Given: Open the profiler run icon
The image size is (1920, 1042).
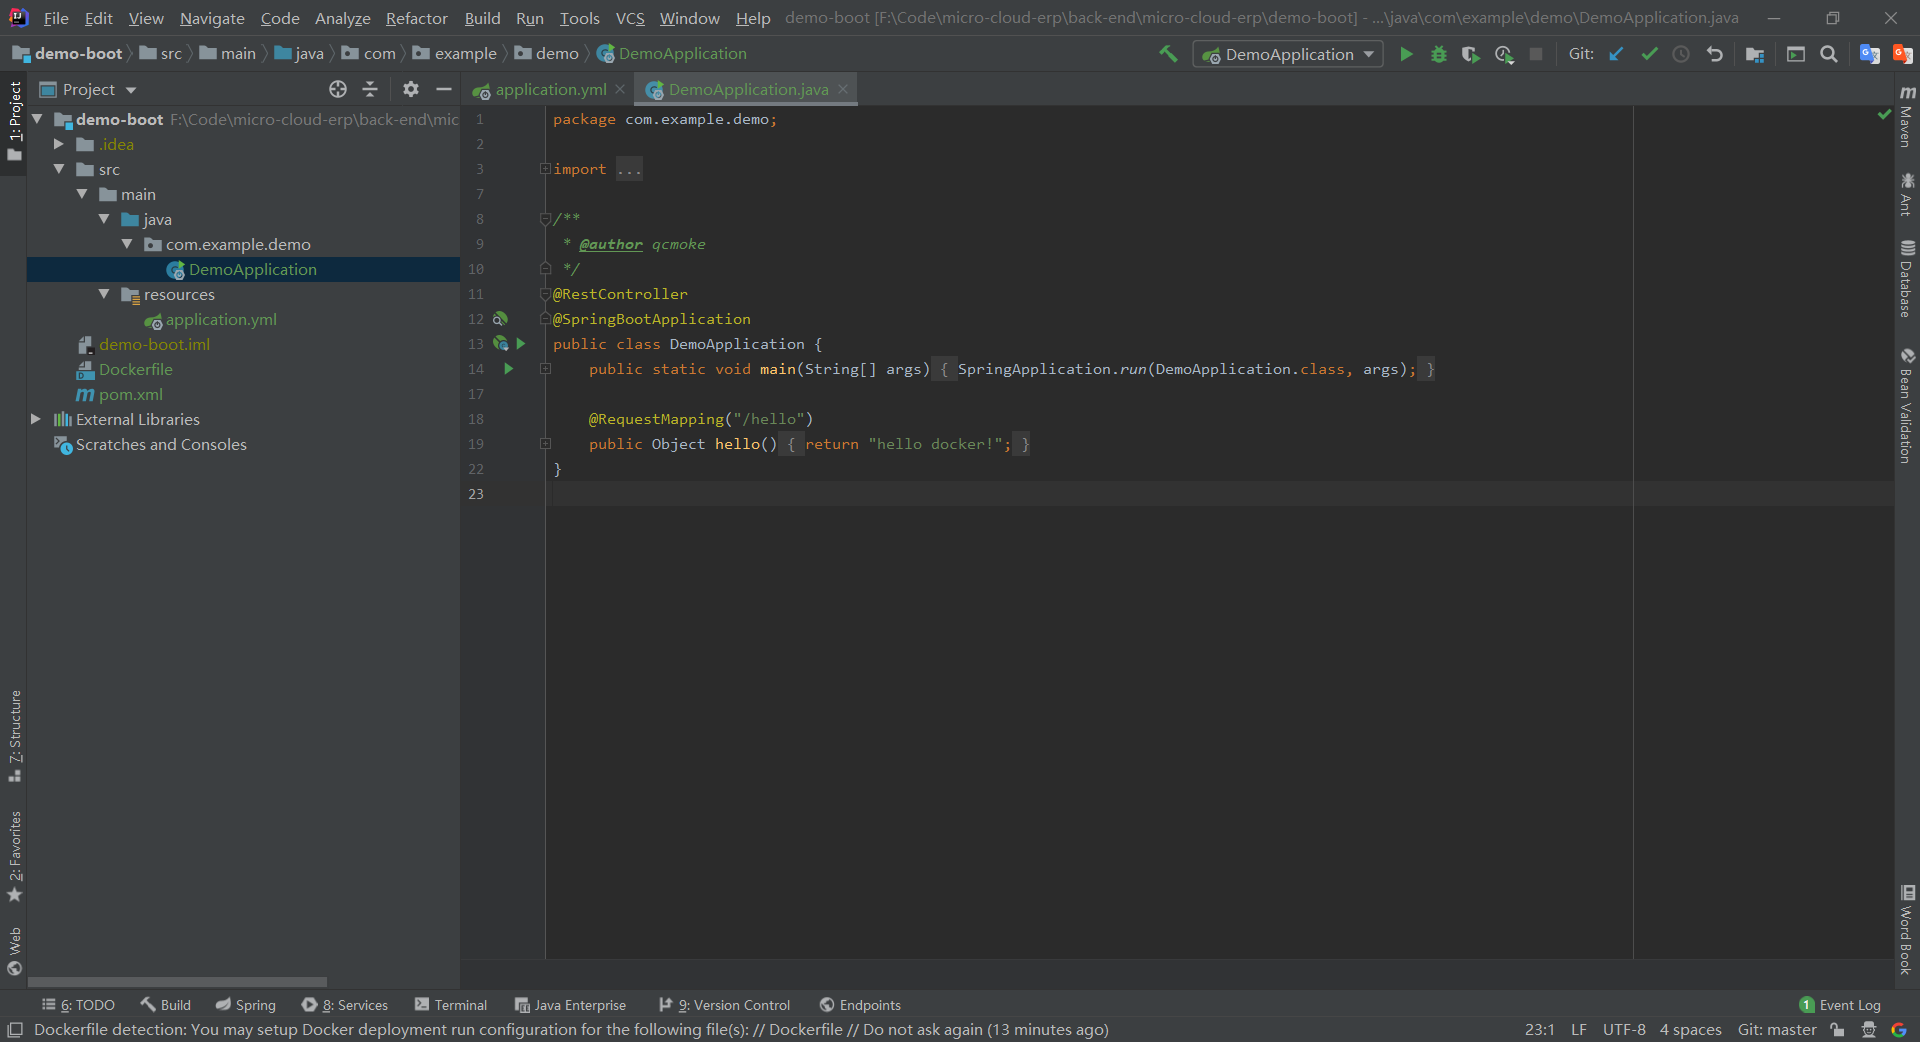Looking at the screenshot, I should tap(1503, 54).
